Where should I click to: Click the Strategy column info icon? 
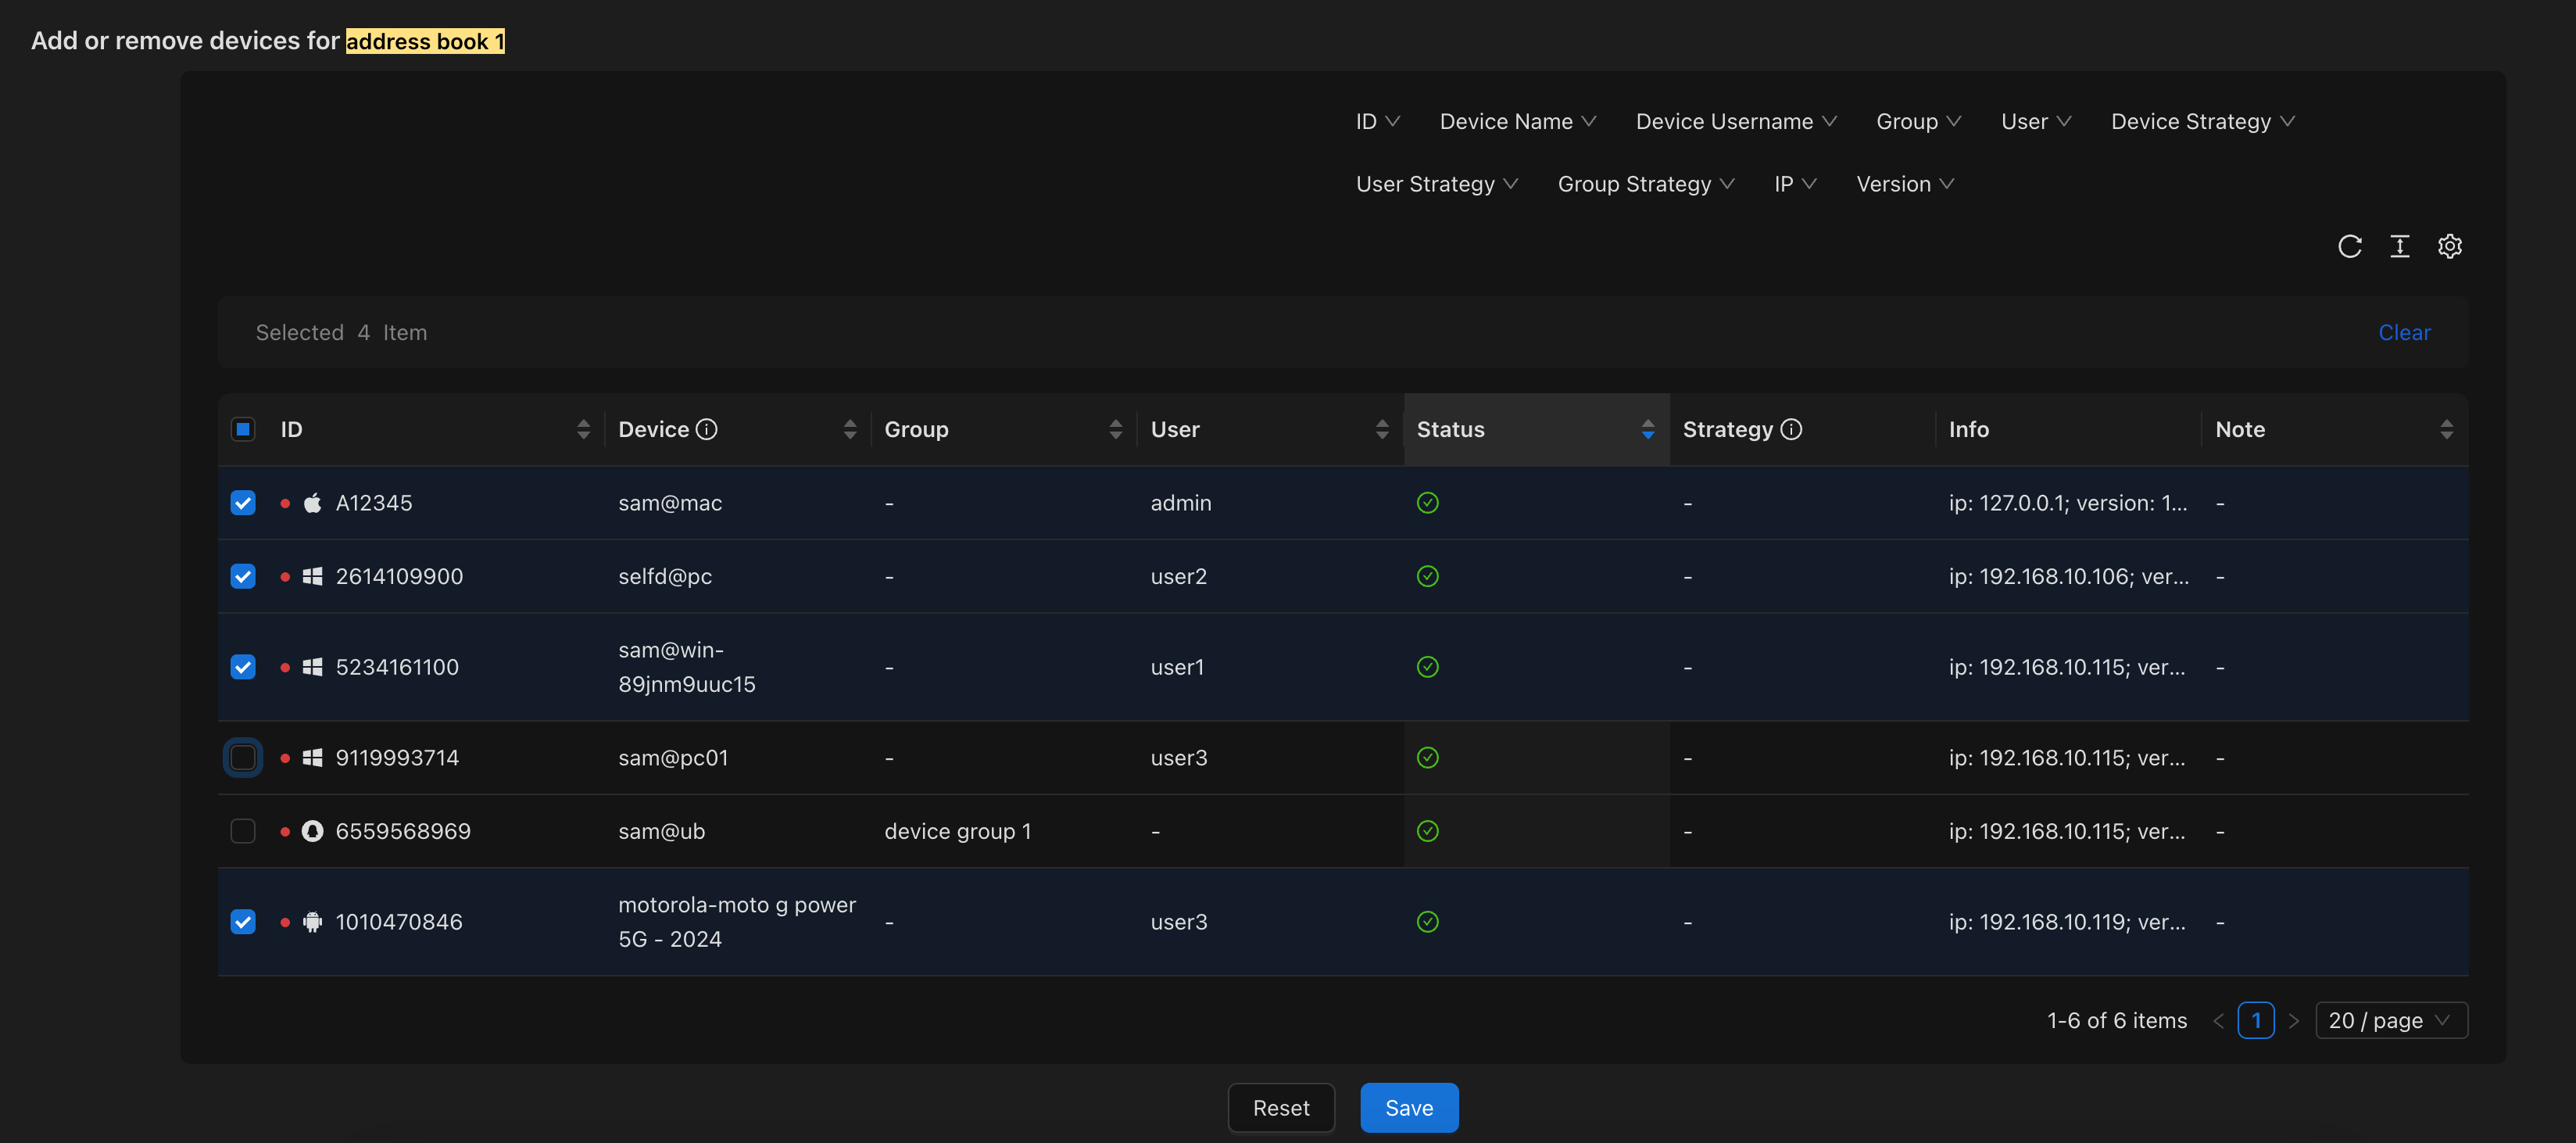pos(1791,429)
